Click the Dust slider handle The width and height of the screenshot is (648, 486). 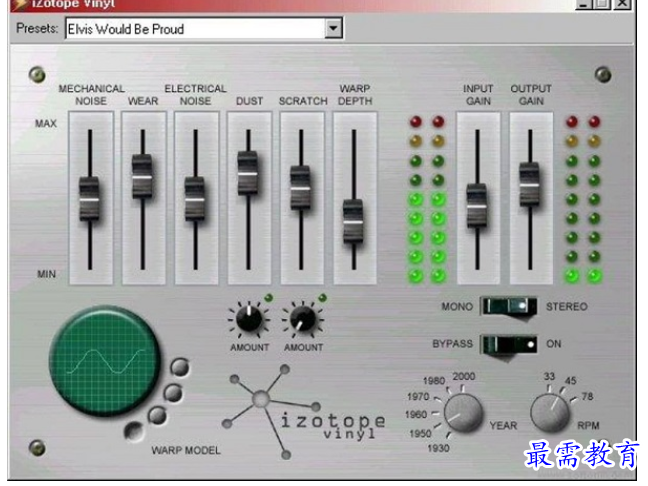coord(248,173)
